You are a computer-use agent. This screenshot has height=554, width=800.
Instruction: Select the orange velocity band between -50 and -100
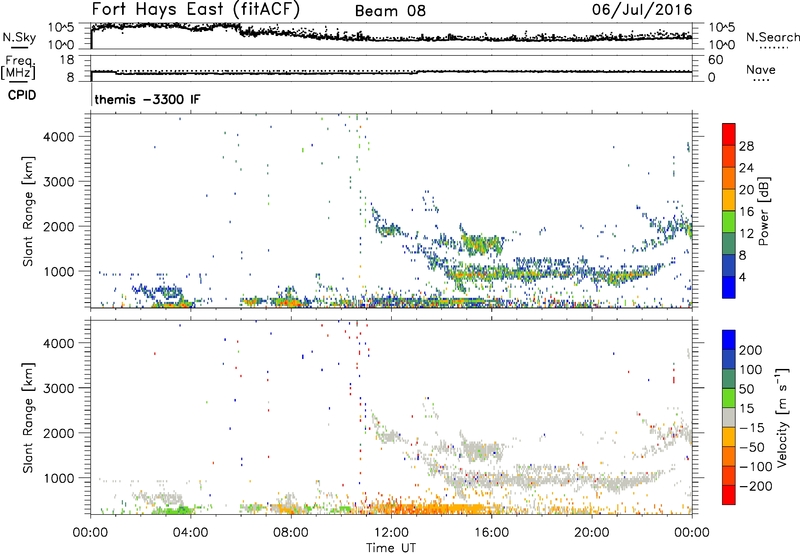729,456
